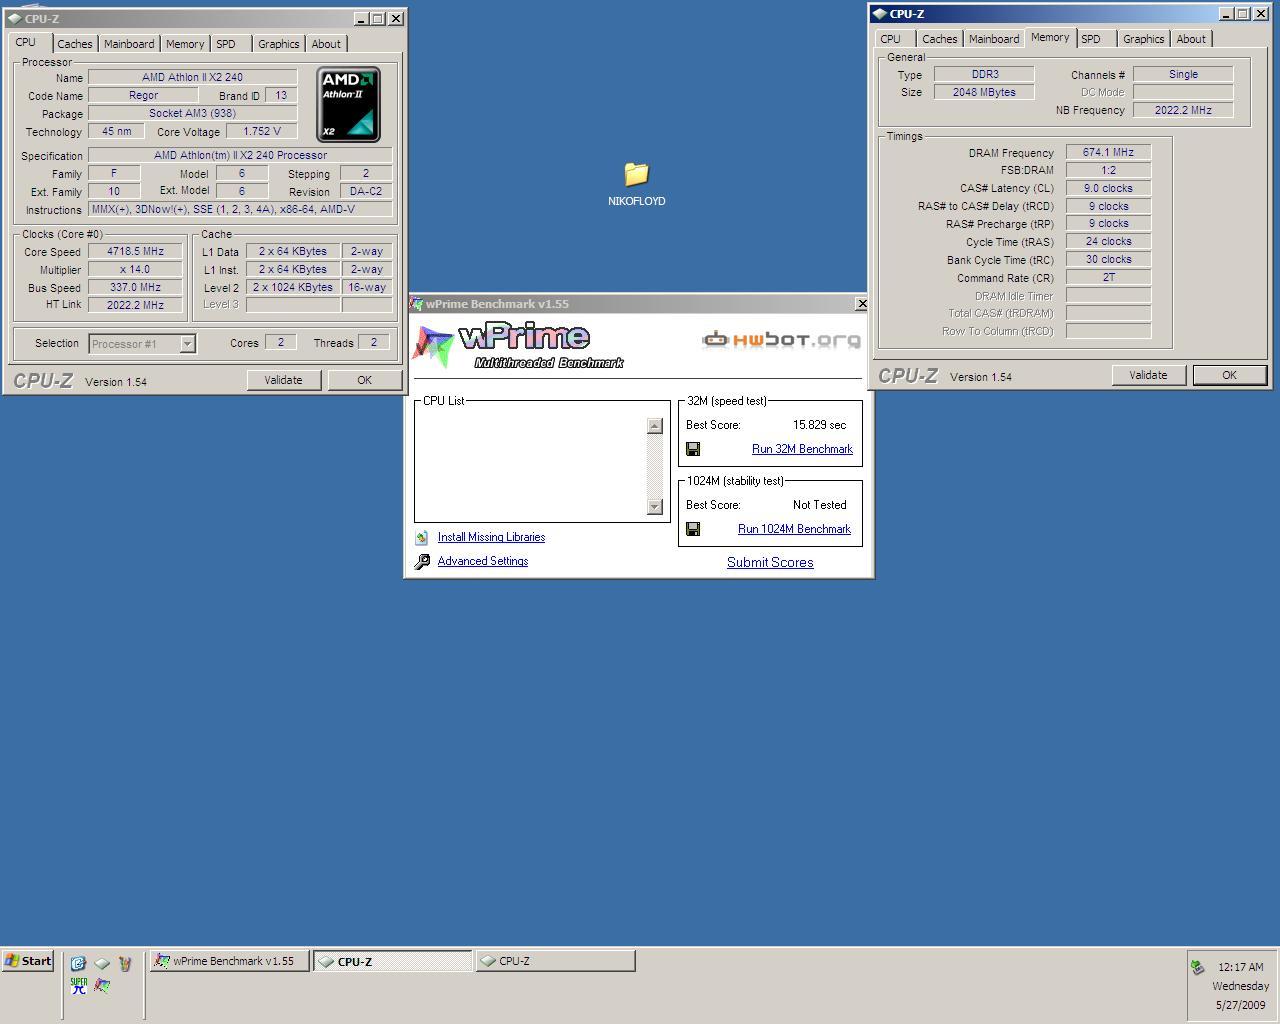The image size is (1280, 1024).
Task: Click the right CPU-Z window title icon
Action: coord(879,13)
